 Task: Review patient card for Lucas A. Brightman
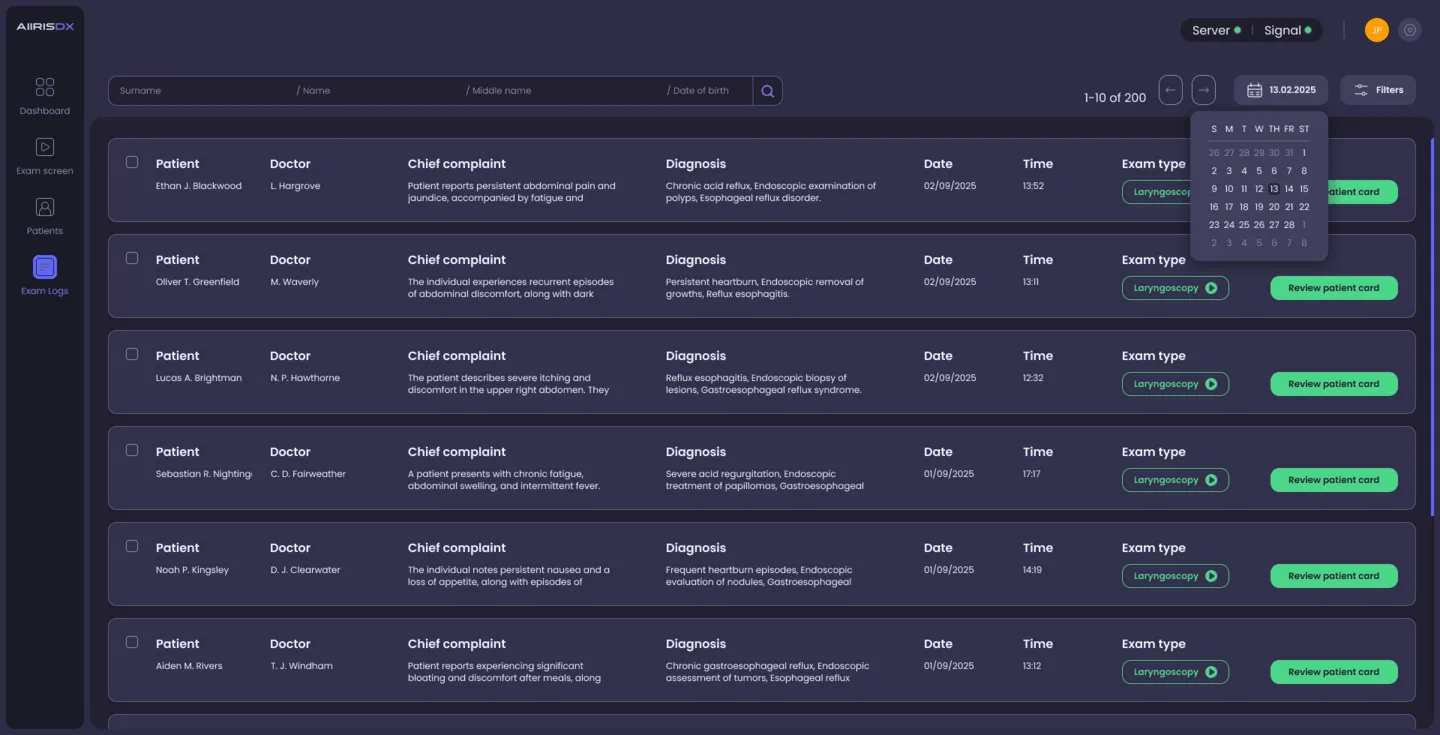tap(1334, 384)
